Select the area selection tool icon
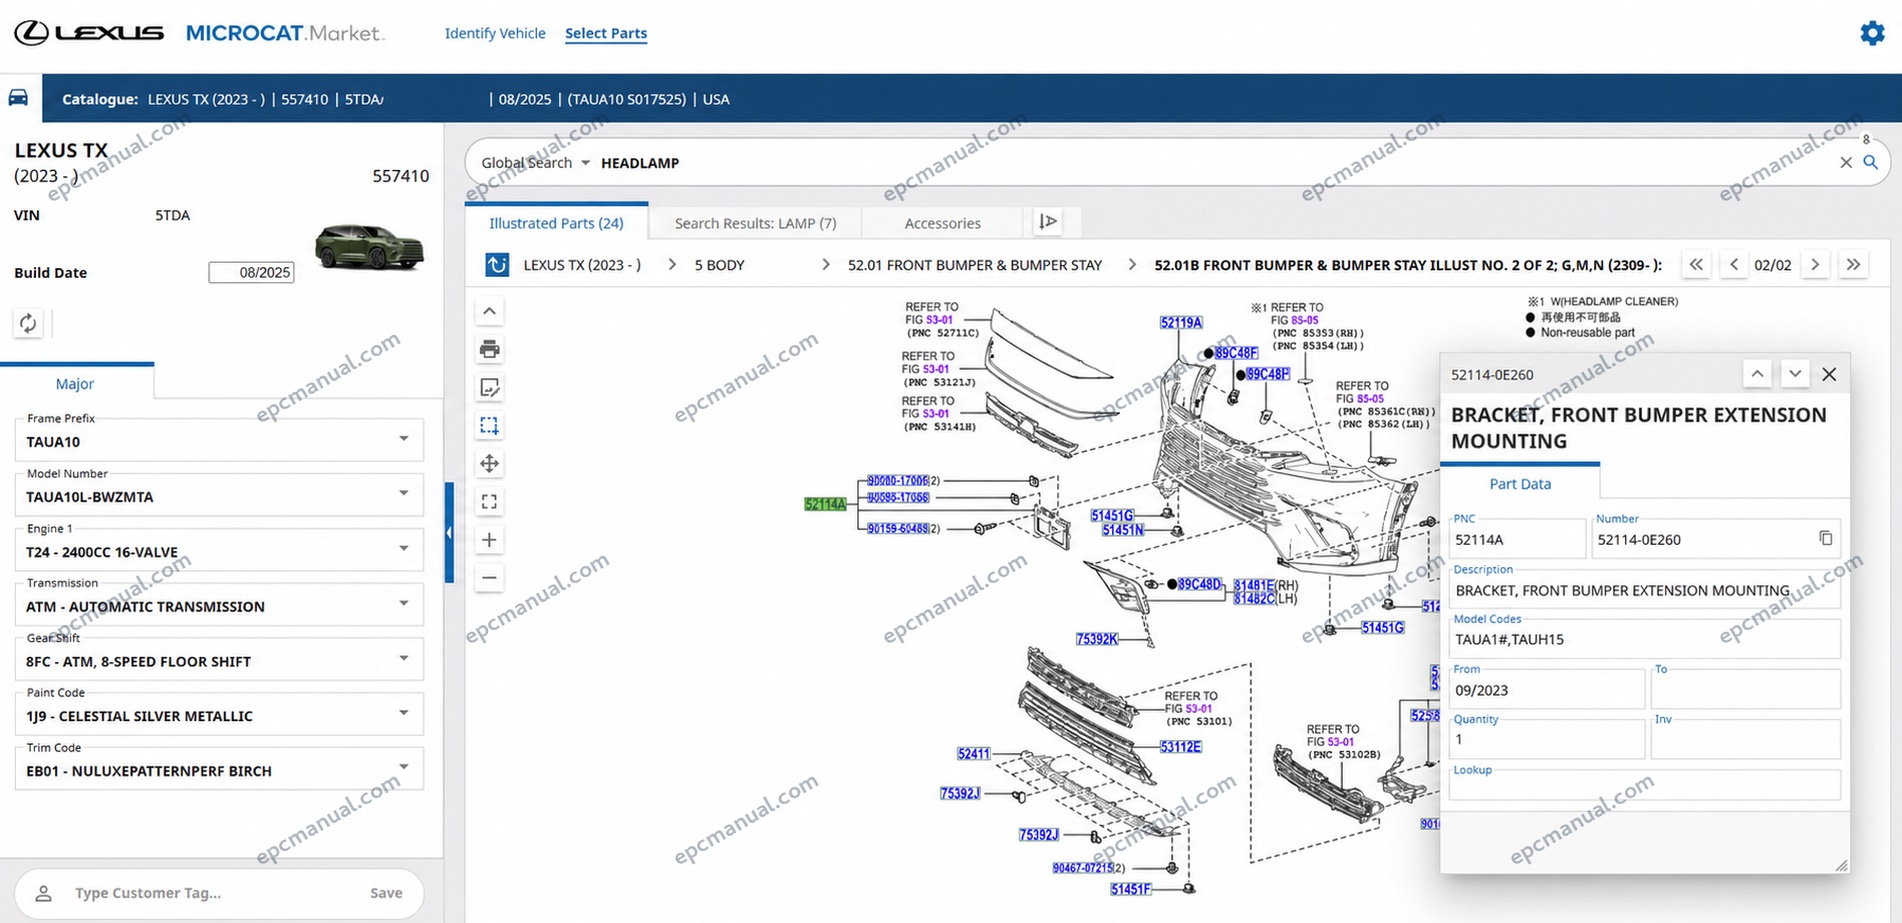The height and width of the screenshot is (923, 1902). [489, 425]
